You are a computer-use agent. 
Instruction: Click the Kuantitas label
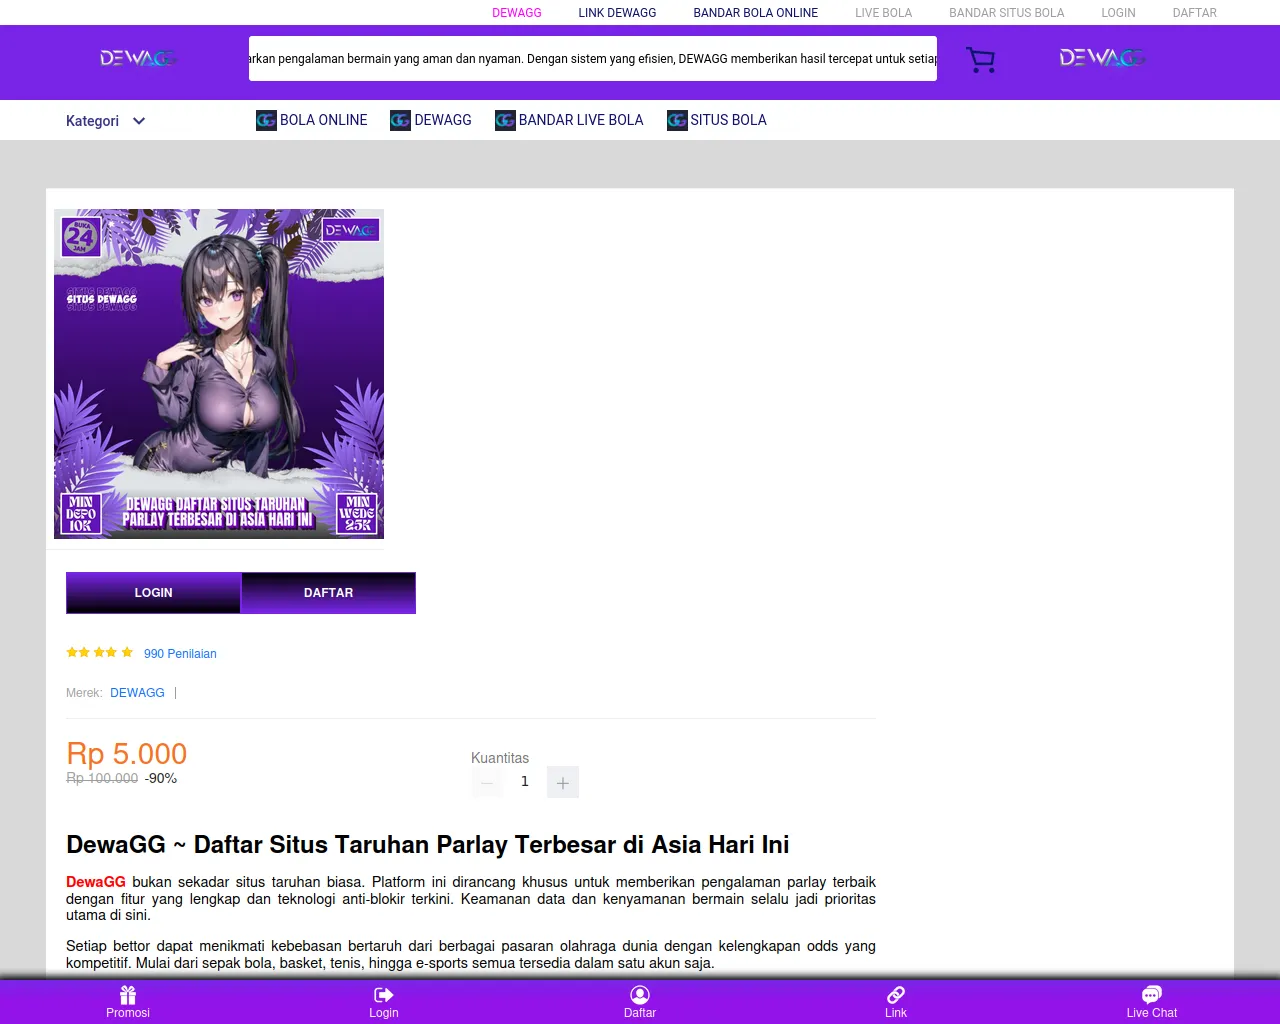pyautogui.click(x=500, y=758)
